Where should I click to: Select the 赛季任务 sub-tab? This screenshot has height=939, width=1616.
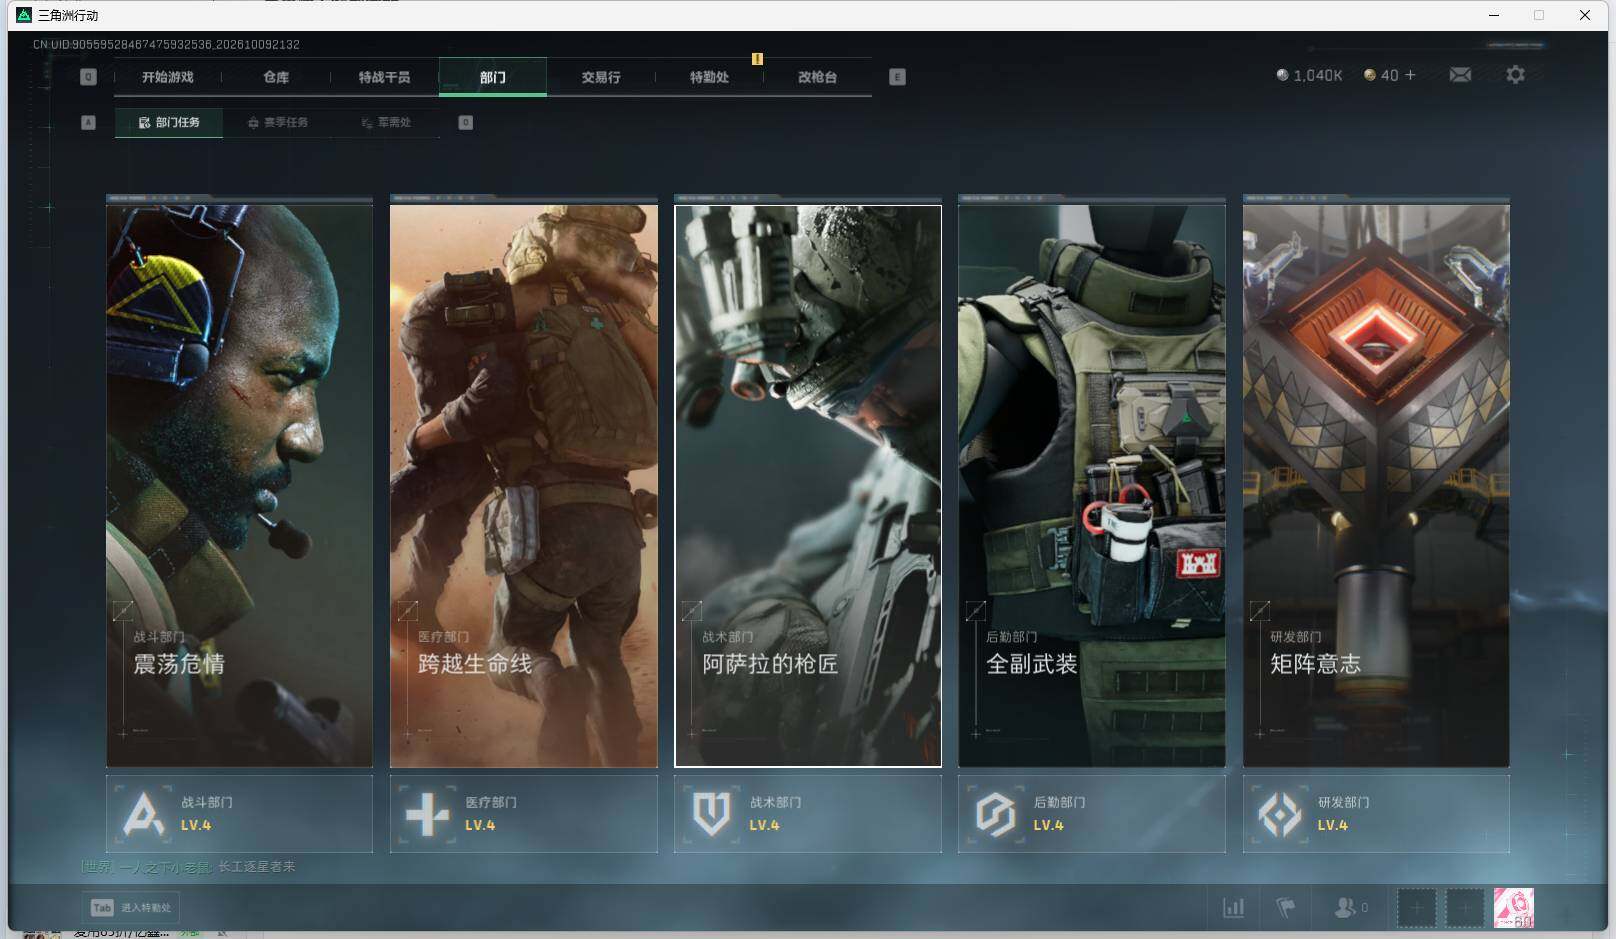tap(278, 122)
